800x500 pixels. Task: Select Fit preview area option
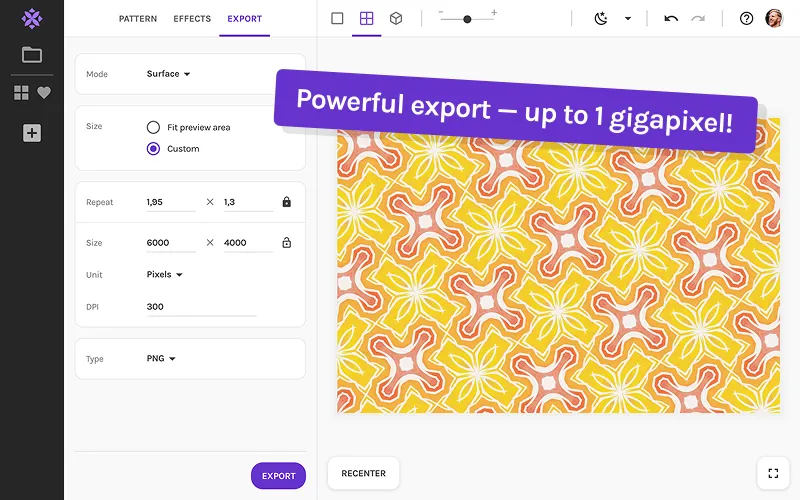188,127
